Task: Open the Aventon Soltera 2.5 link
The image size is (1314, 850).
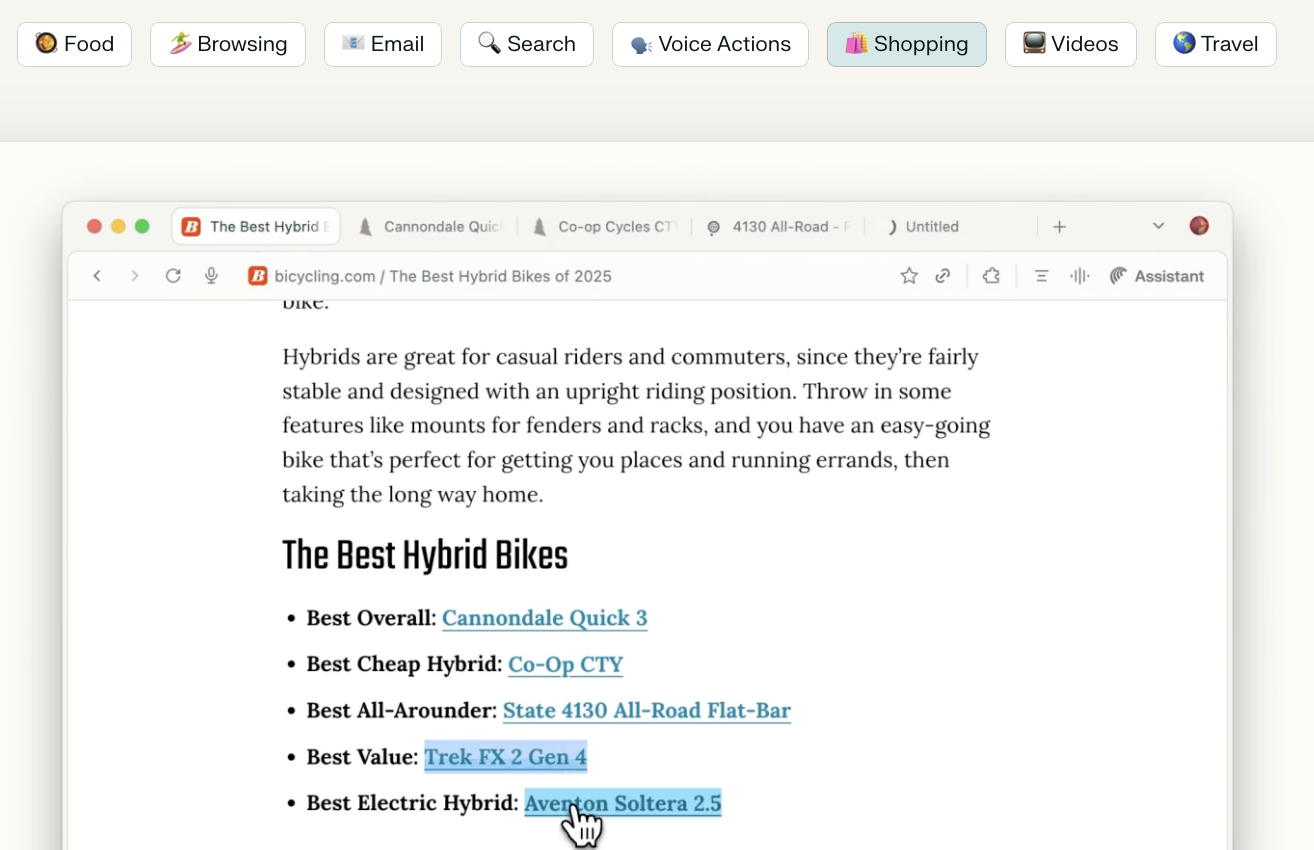Action: coord(623,803)
